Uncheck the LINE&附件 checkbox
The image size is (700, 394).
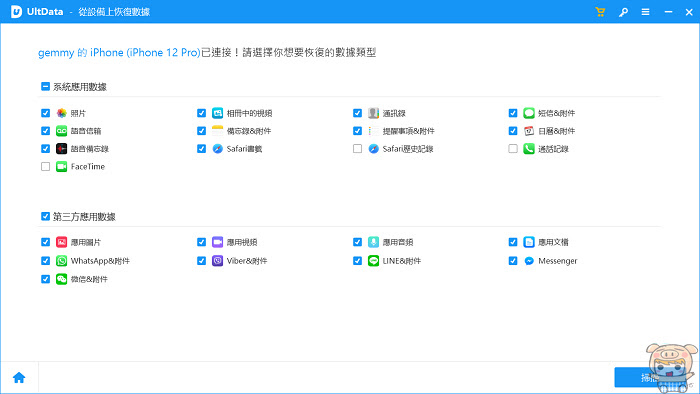pyautogui.click(x=357, y=261)
